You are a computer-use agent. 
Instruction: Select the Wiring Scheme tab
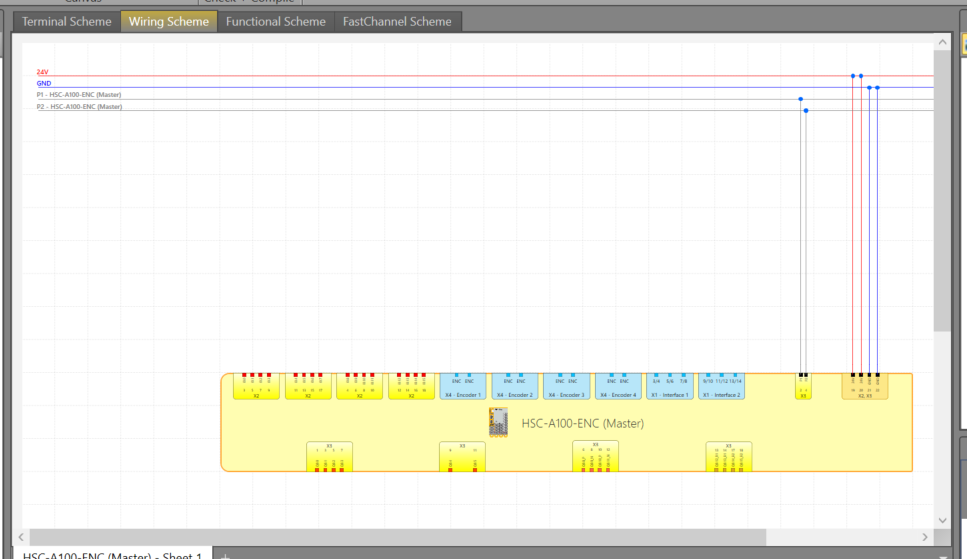[x=169, y=22]
